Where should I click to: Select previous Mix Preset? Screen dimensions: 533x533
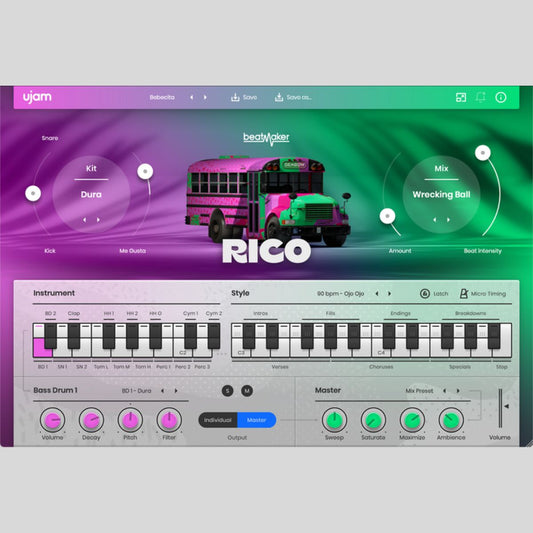[444, 391]
